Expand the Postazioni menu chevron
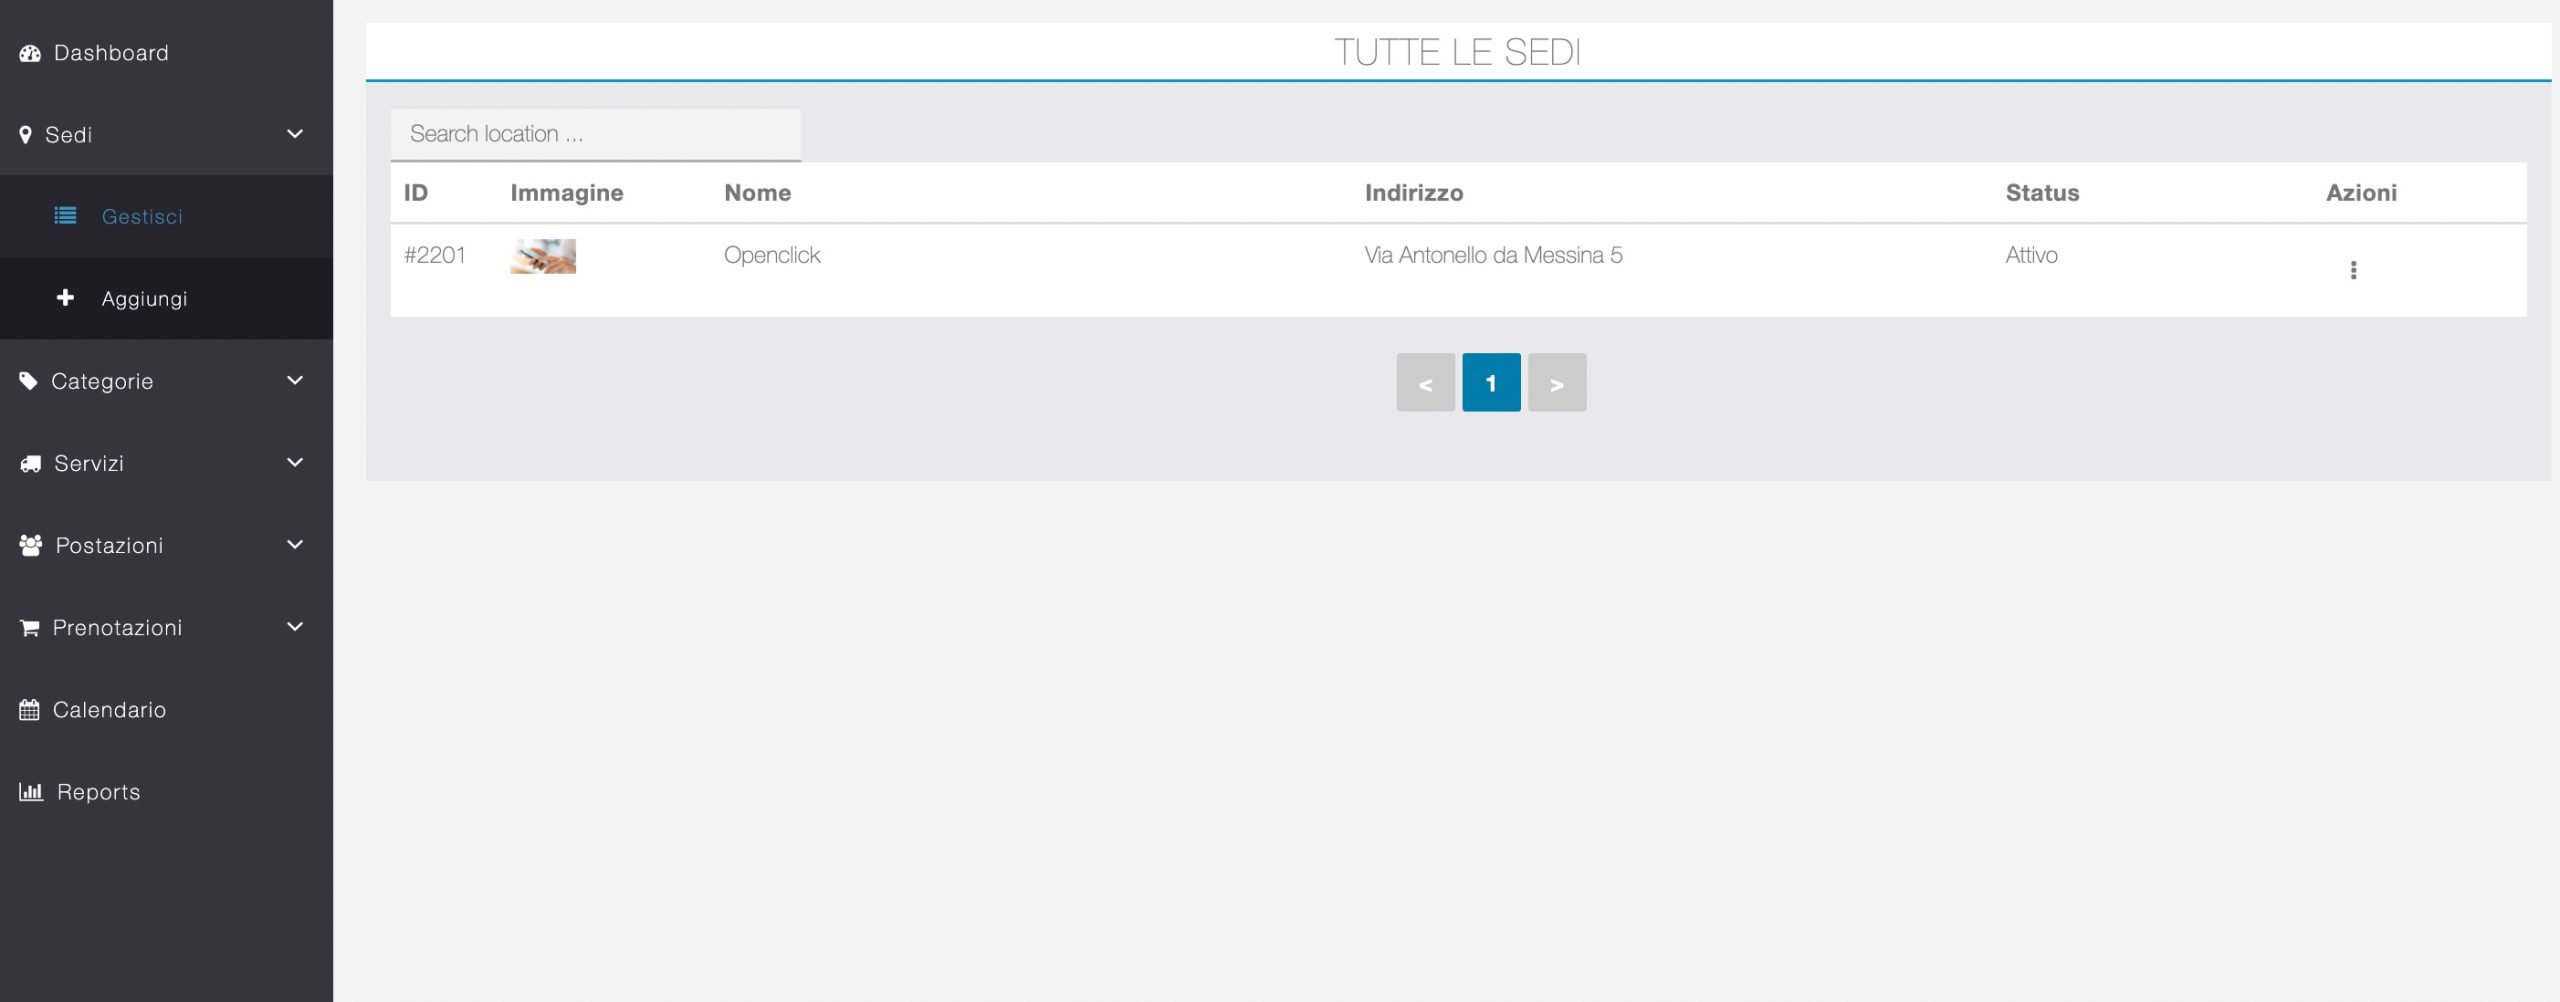The height and width of the screenshot is (1002, 2560). pyautogui.click(x=295, y=545)
